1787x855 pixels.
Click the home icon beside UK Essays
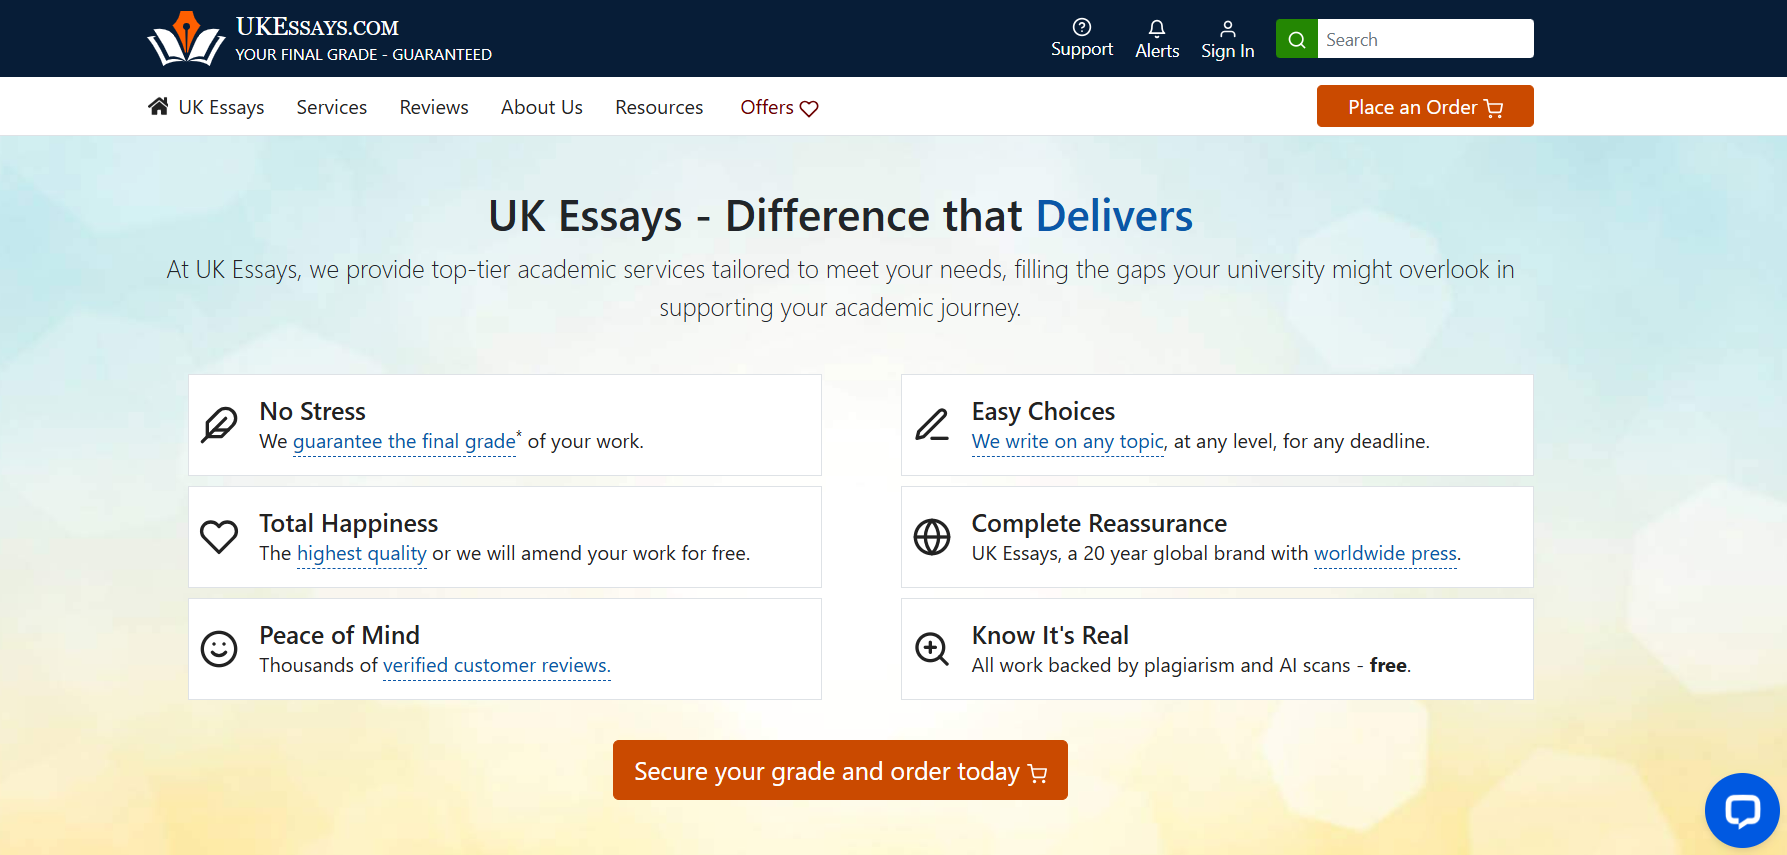click(158, 106)
